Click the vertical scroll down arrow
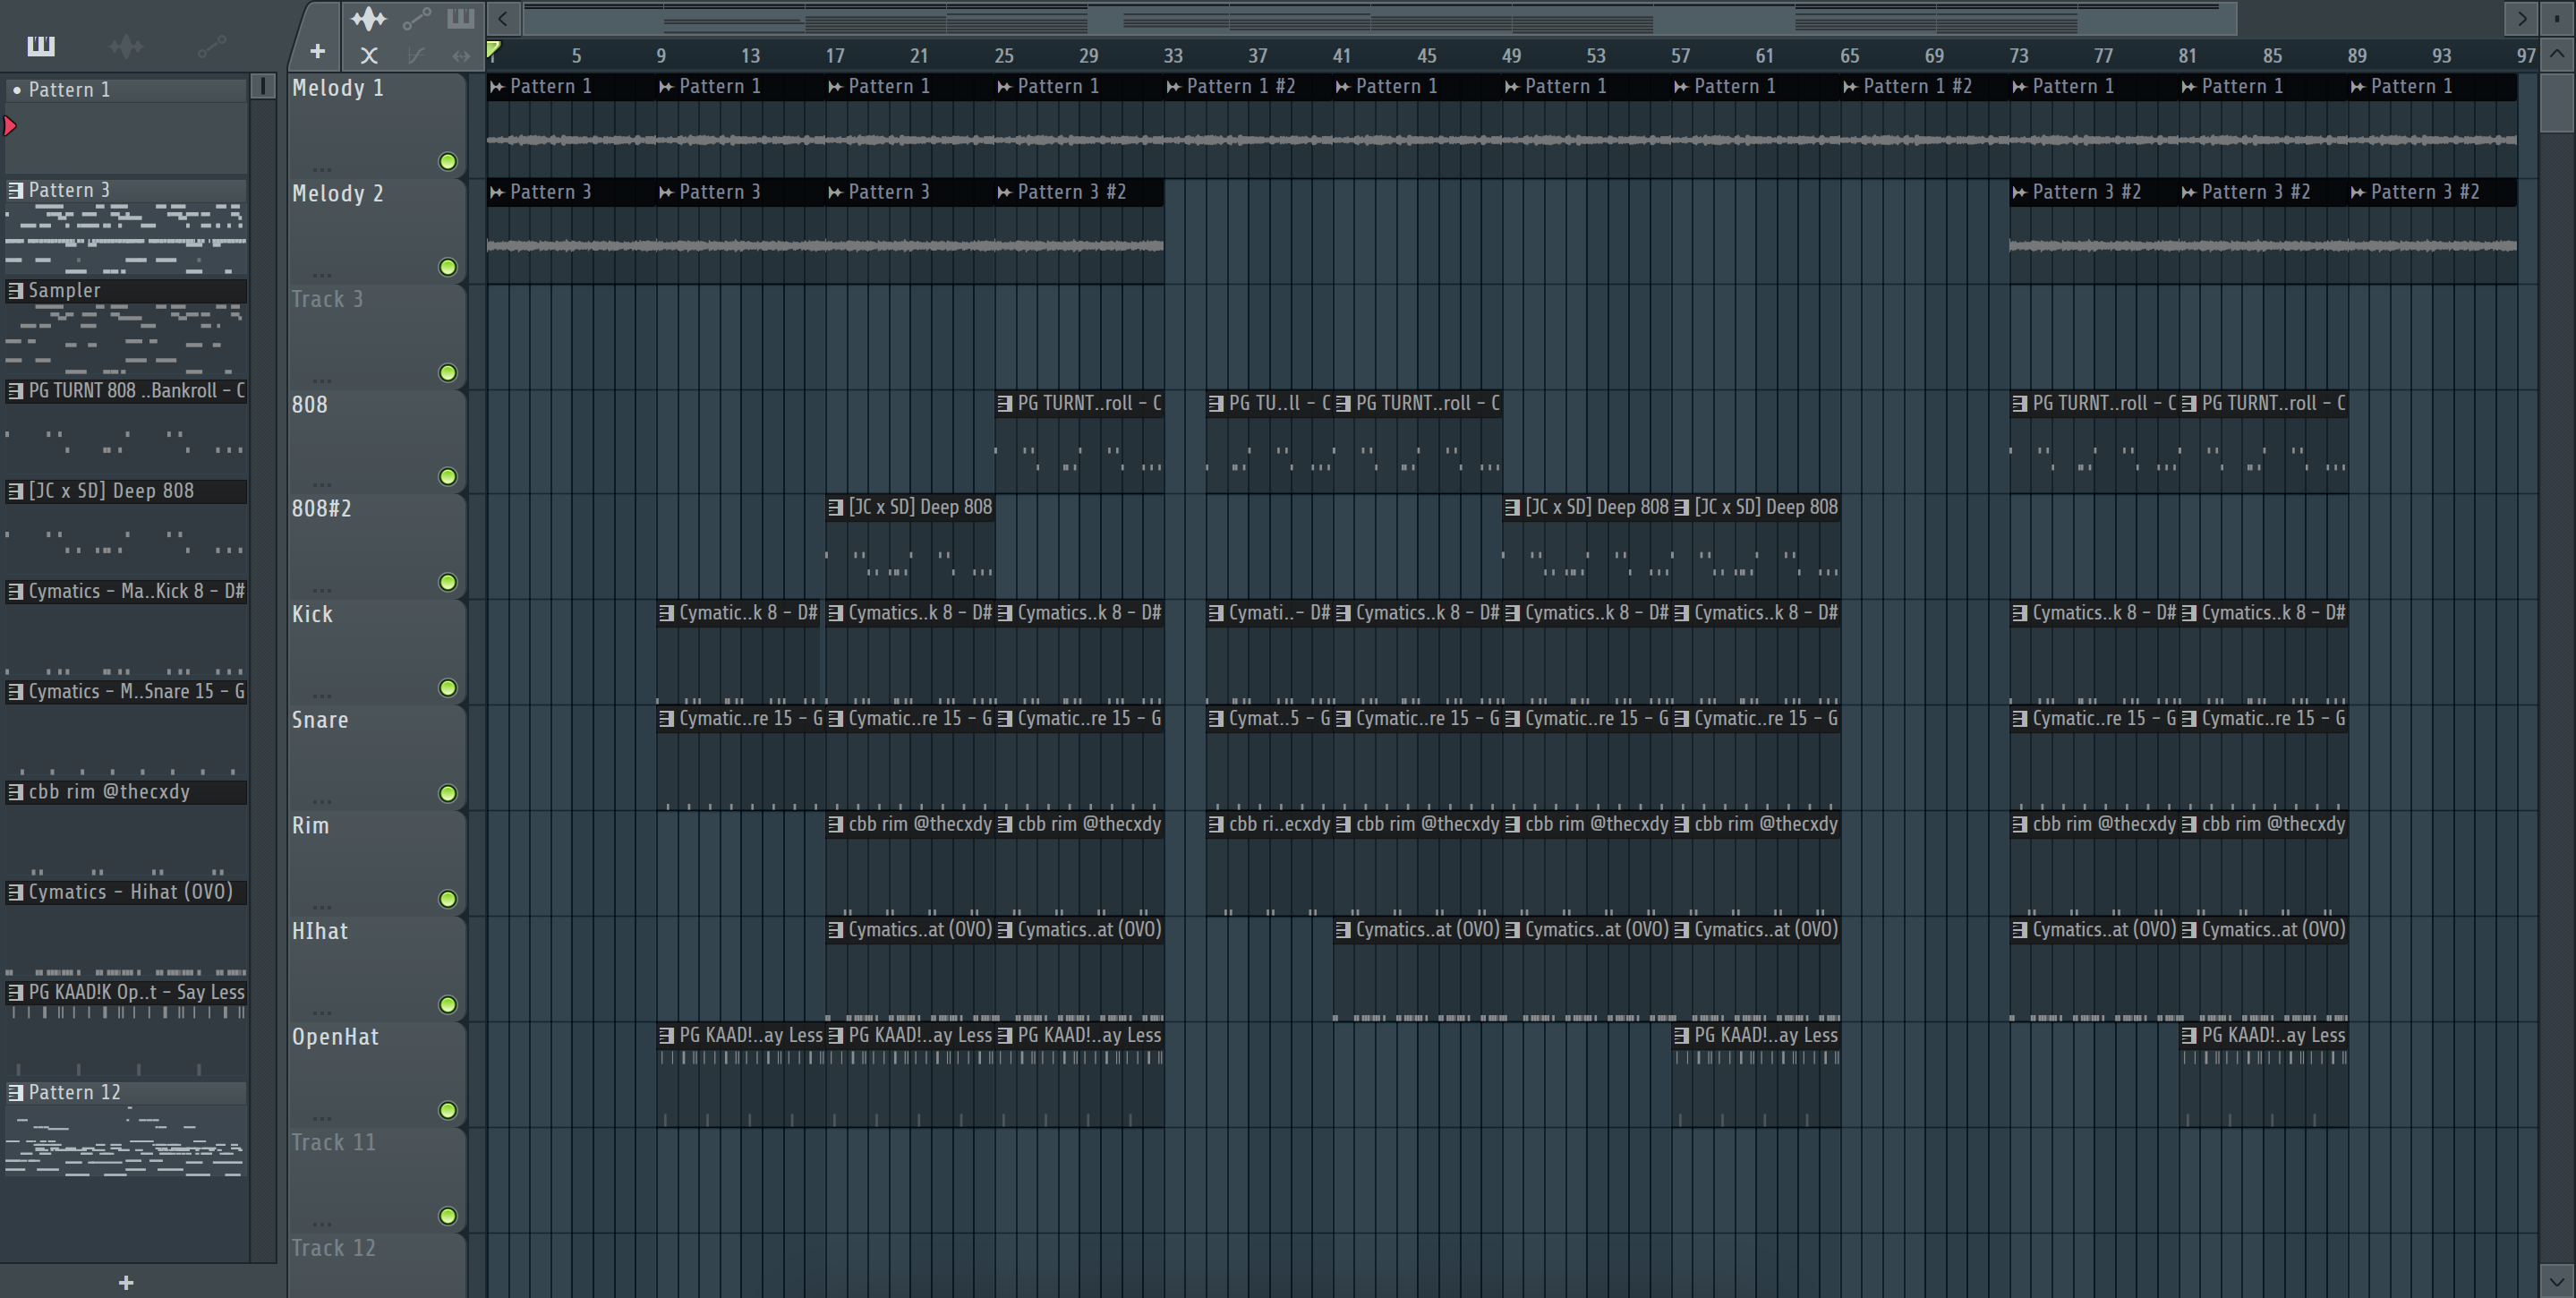 click(x=2557, y=1280)
